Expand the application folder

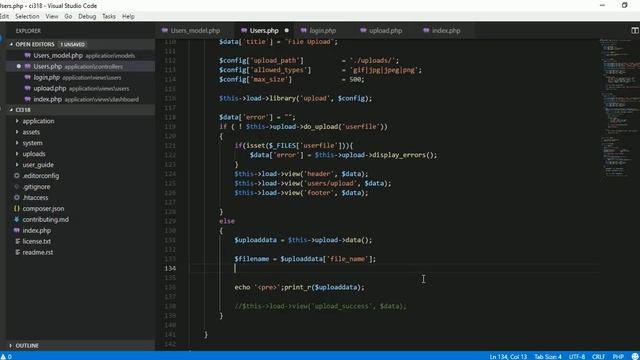38,121
